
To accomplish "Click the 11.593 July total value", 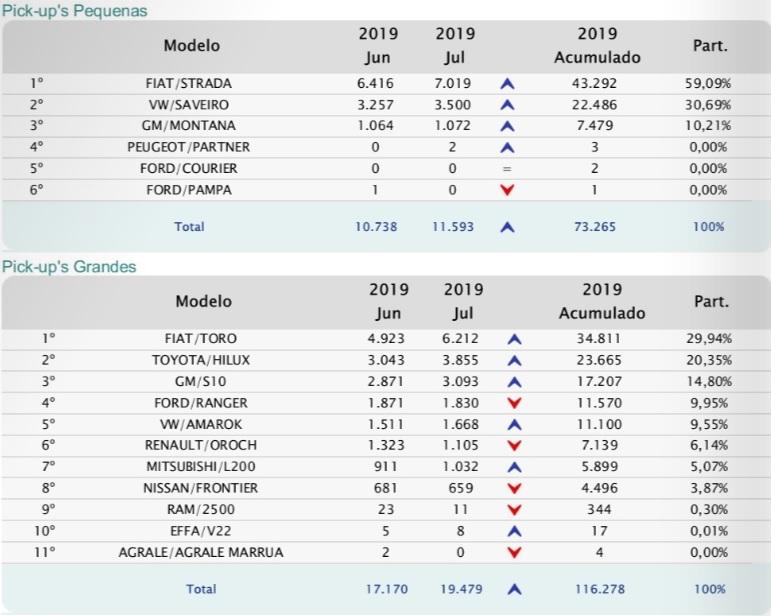I will pyautogui.click(x=453, y=227).
